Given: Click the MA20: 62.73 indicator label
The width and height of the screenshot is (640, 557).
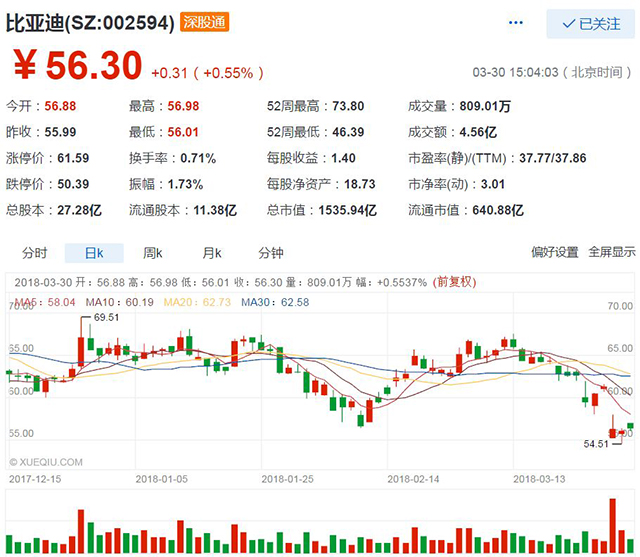Looking at the screenshot, I should click(x=197, y=302).
